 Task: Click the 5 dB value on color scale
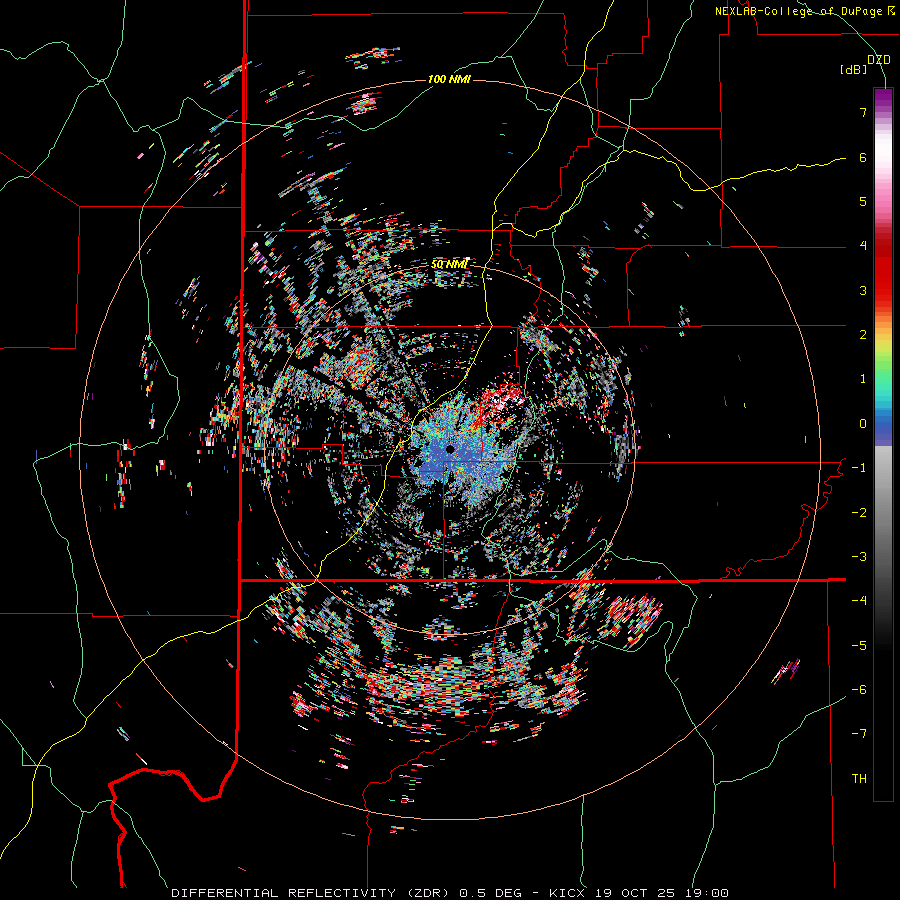(x=863, y=201)
